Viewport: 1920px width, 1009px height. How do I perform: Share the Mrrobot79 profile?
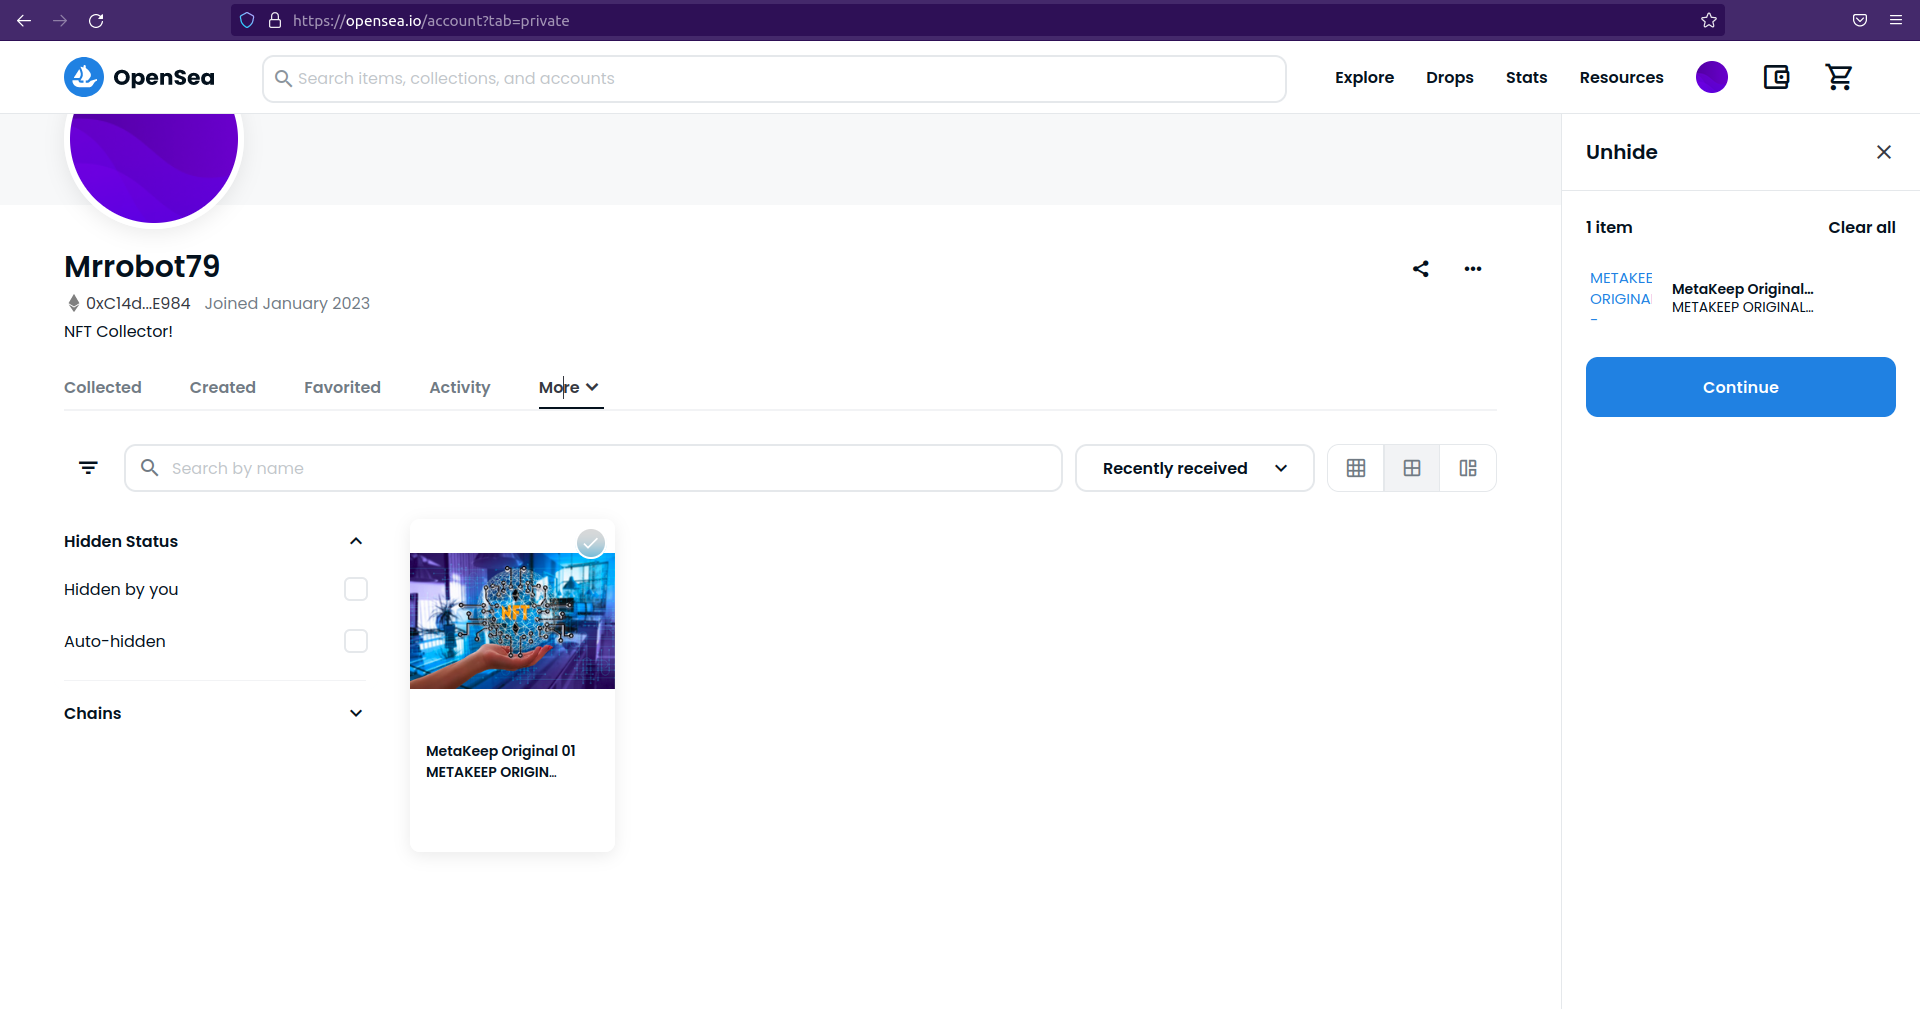pyautogui.click(x=1421, y=268)
